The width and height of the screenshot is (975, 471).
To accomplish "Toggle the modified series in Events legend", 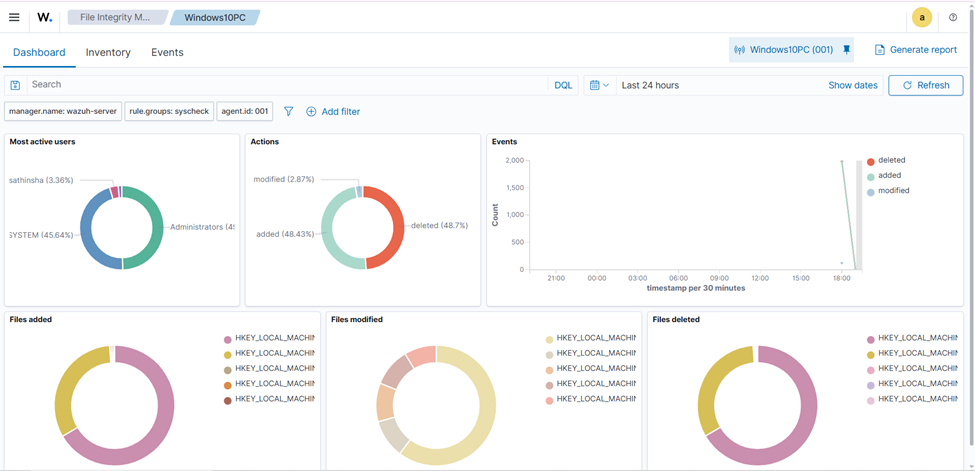I will [888, 191].
